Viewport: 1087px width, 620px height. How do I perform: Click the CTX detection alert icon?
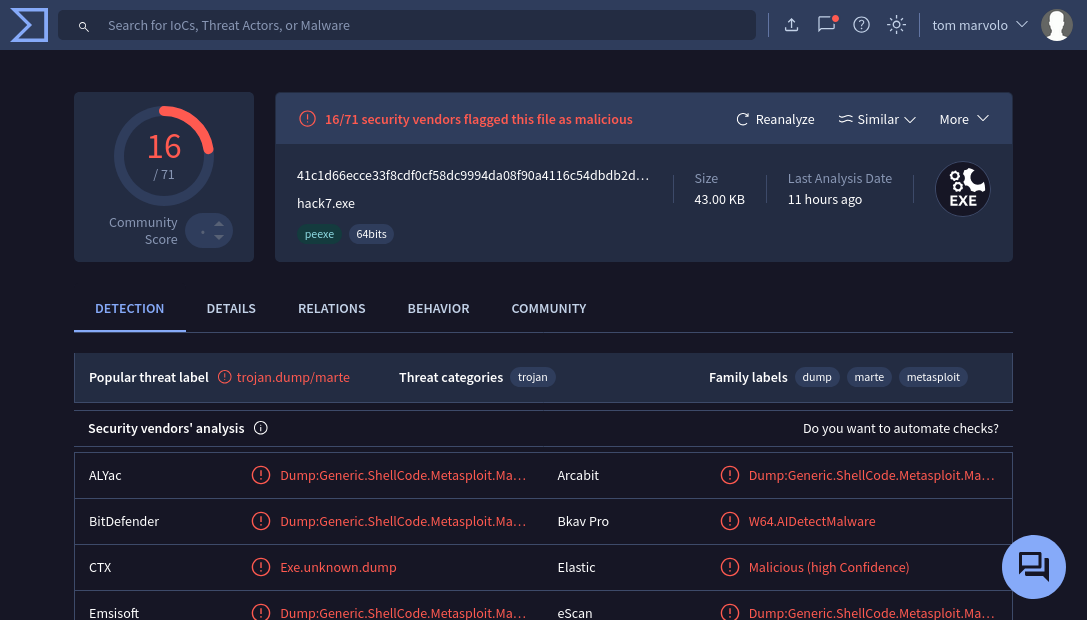tap(261, 567)
